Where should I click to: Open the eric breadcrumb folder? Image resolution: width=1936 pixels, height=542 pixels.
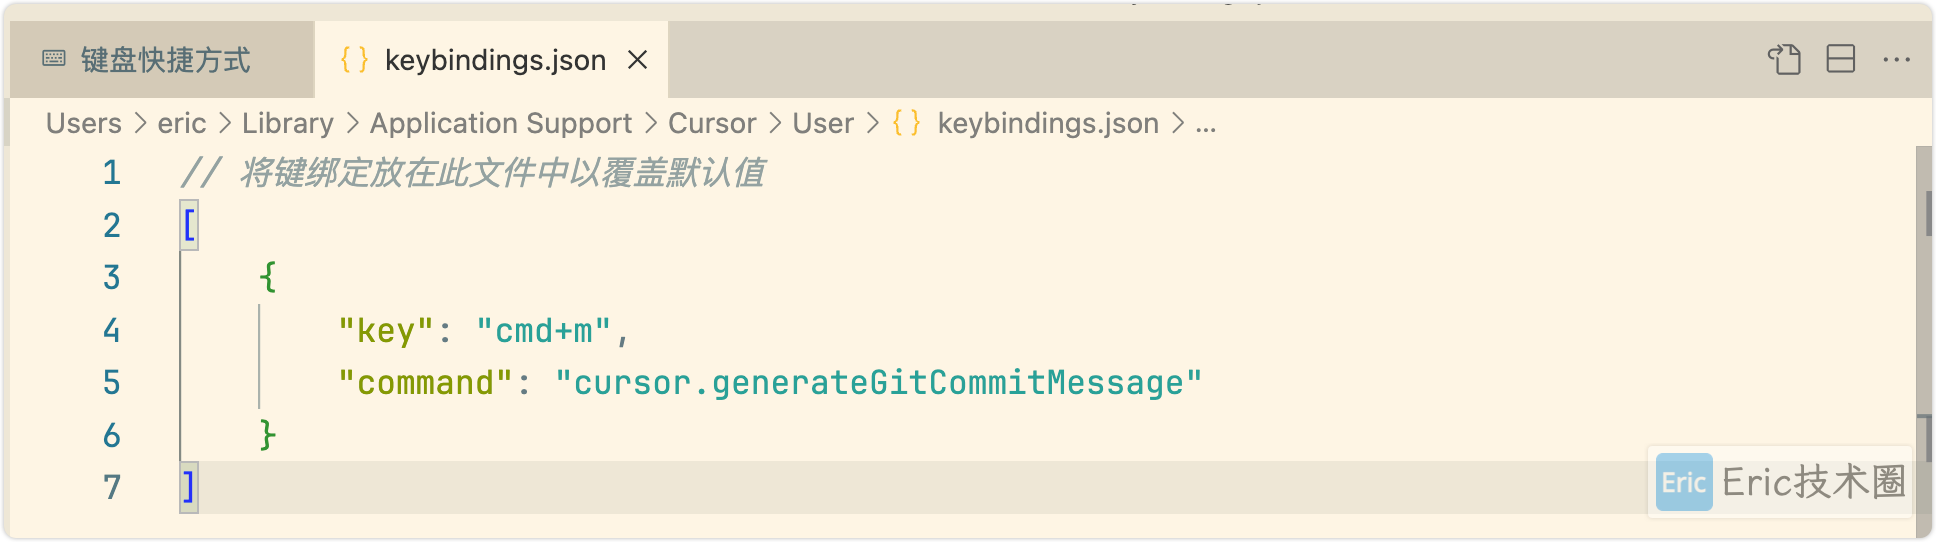[x=181, y=123]
